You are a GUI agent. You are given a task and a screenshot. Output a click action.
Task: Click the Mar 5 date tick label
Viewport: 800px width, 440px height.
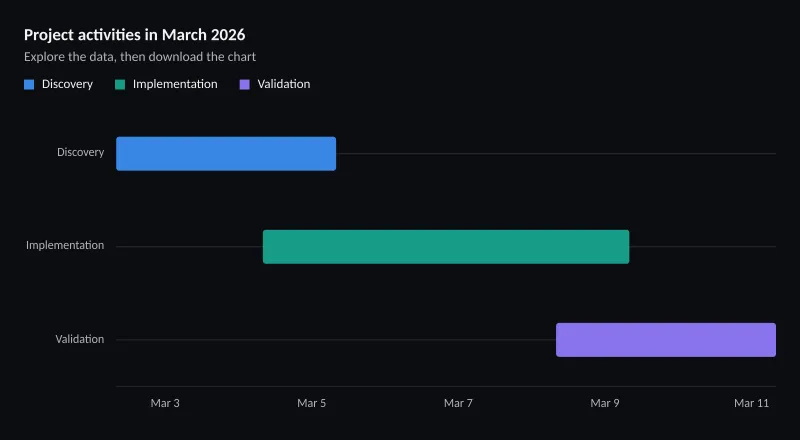311,403
